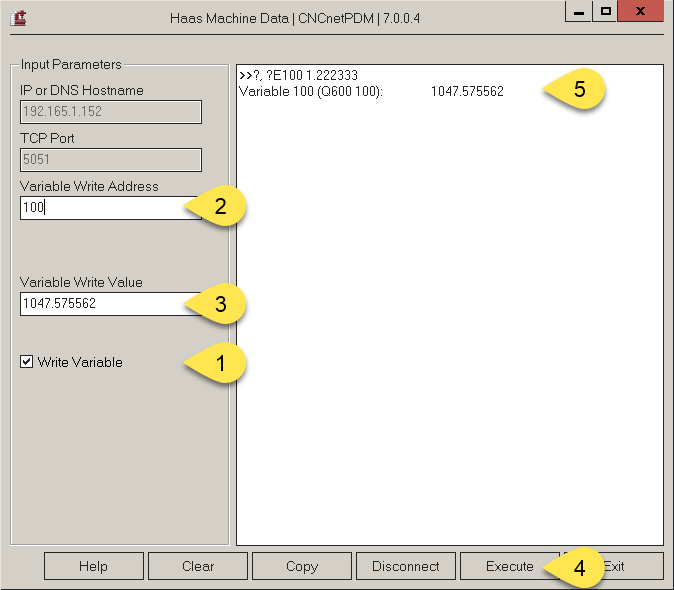The image size is (674, 590).
Task: Open the Help button
Action: tap(94, 566)
